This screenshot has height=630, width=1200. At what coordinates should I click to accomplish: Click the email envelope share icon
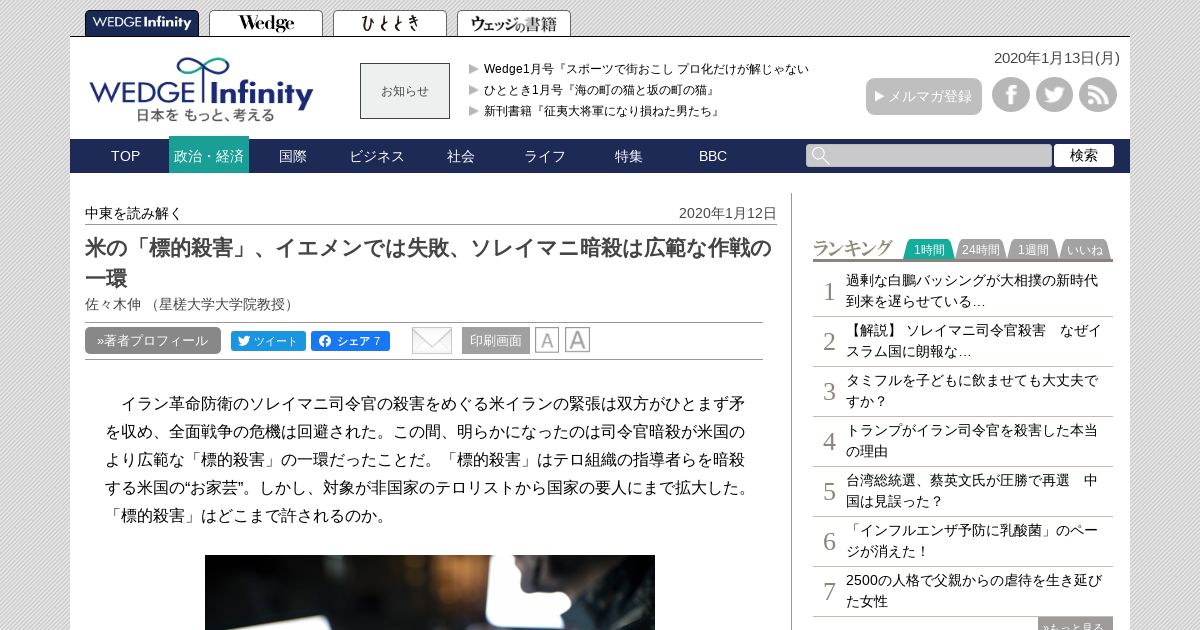point(432,340)
